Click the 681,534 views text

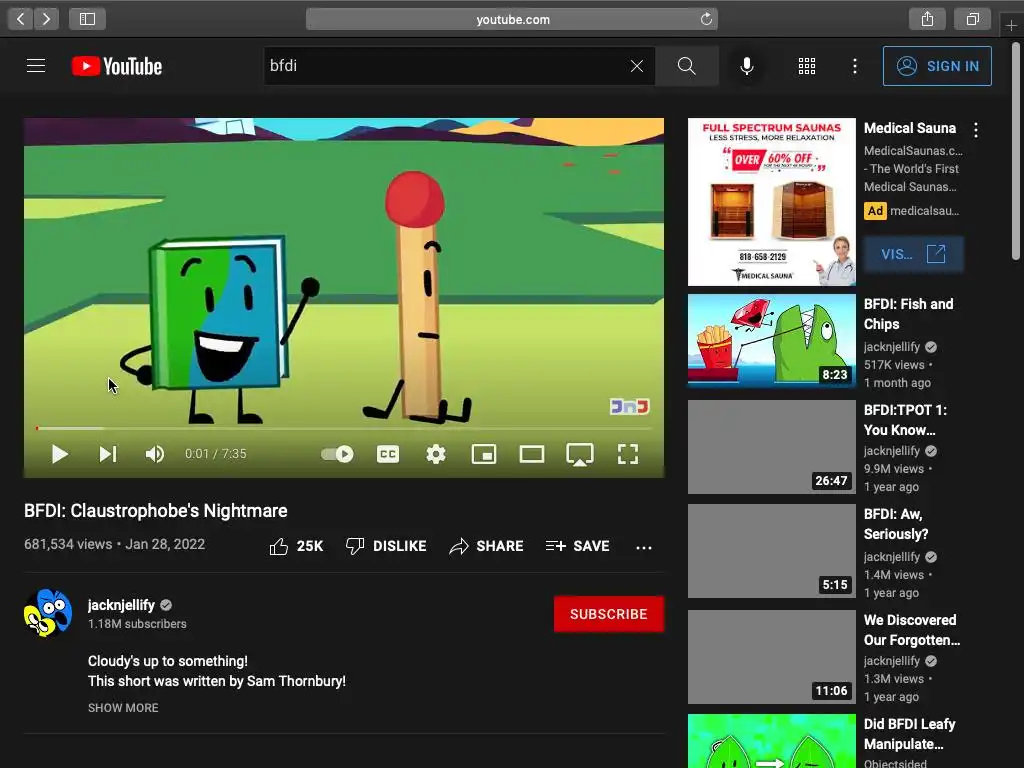68,544
